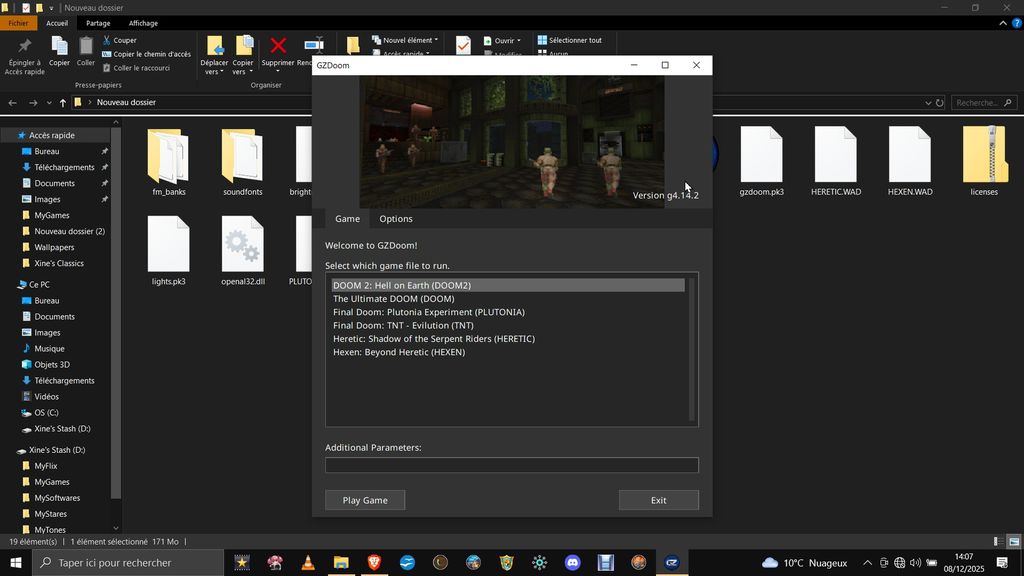Open the Partage ribbon tab
The height and width of the screenshot is (576, 1024).
coord(98,23)
